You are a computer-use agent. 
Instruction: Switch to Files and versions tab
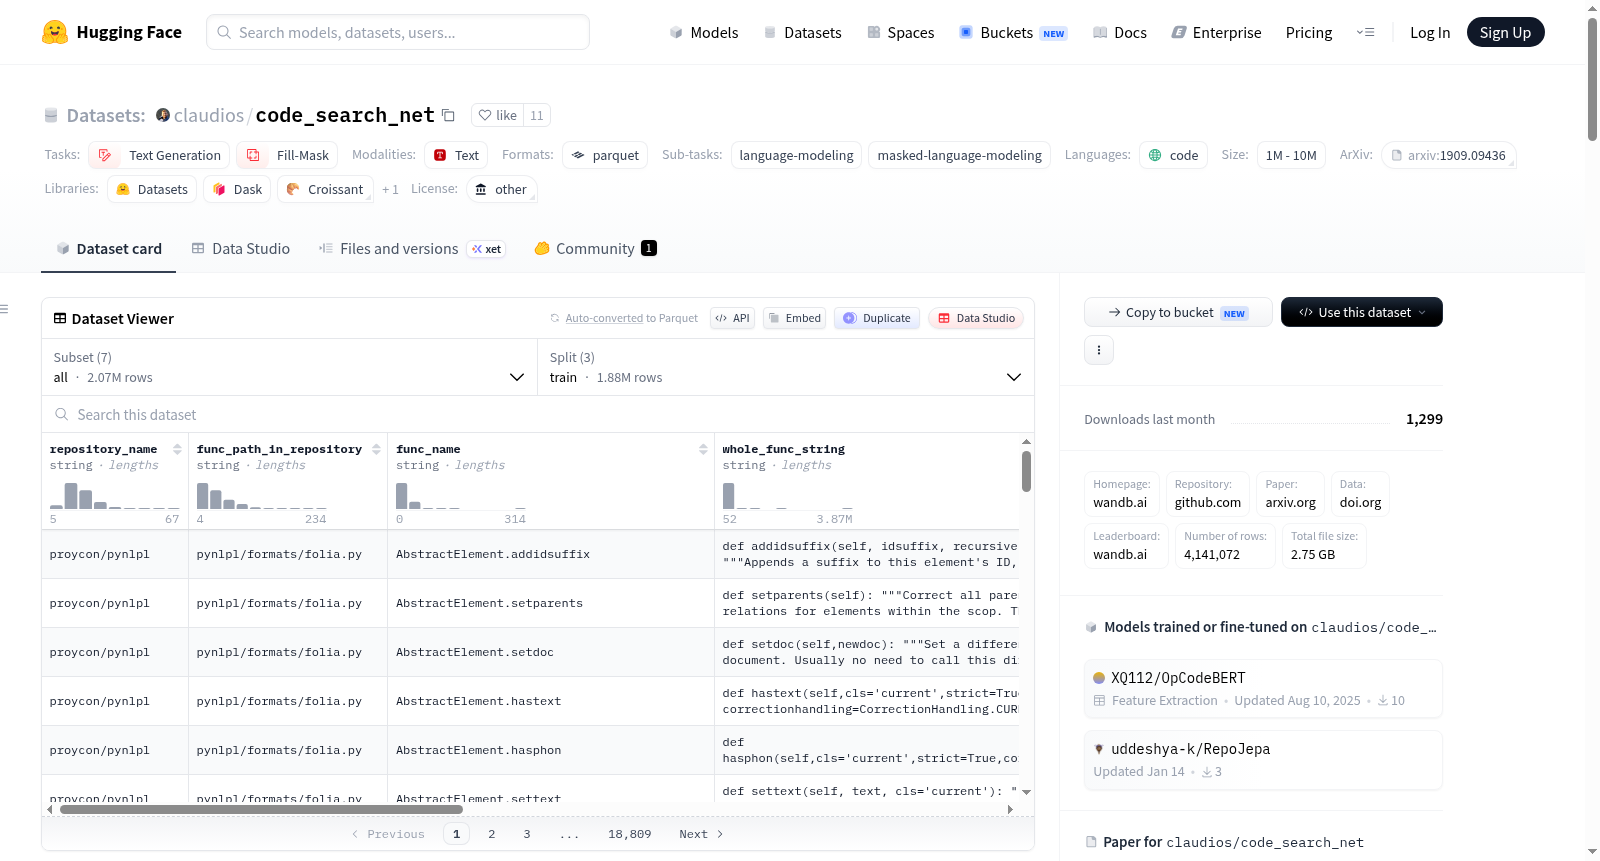point(412,248)
